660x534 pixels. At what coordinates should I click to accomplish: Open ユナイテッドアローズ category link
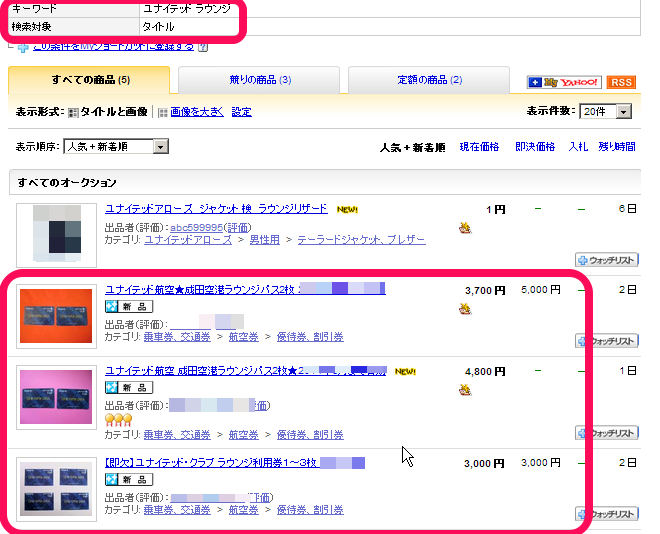(188, 240)
